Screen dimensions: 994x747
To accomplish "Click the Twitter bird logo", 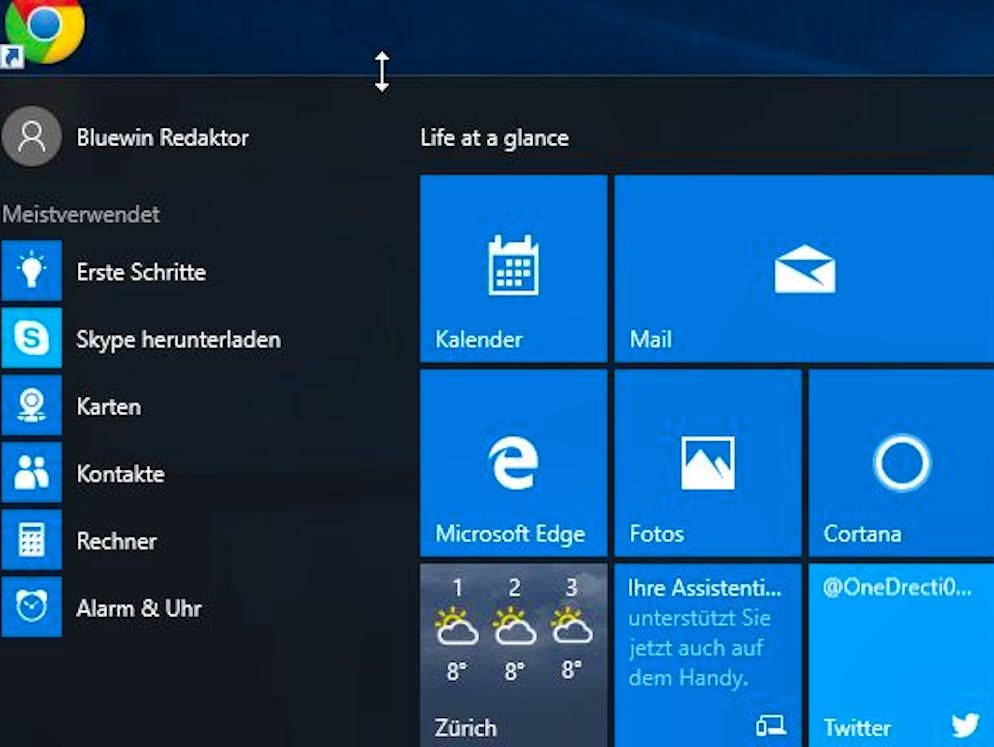I will pyautogui.click(x=965, y=725).
